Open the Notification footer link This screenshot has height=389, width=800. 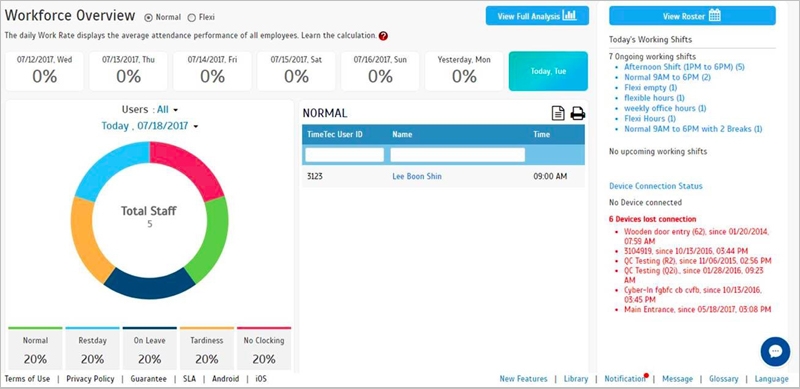tap(625, 379)
